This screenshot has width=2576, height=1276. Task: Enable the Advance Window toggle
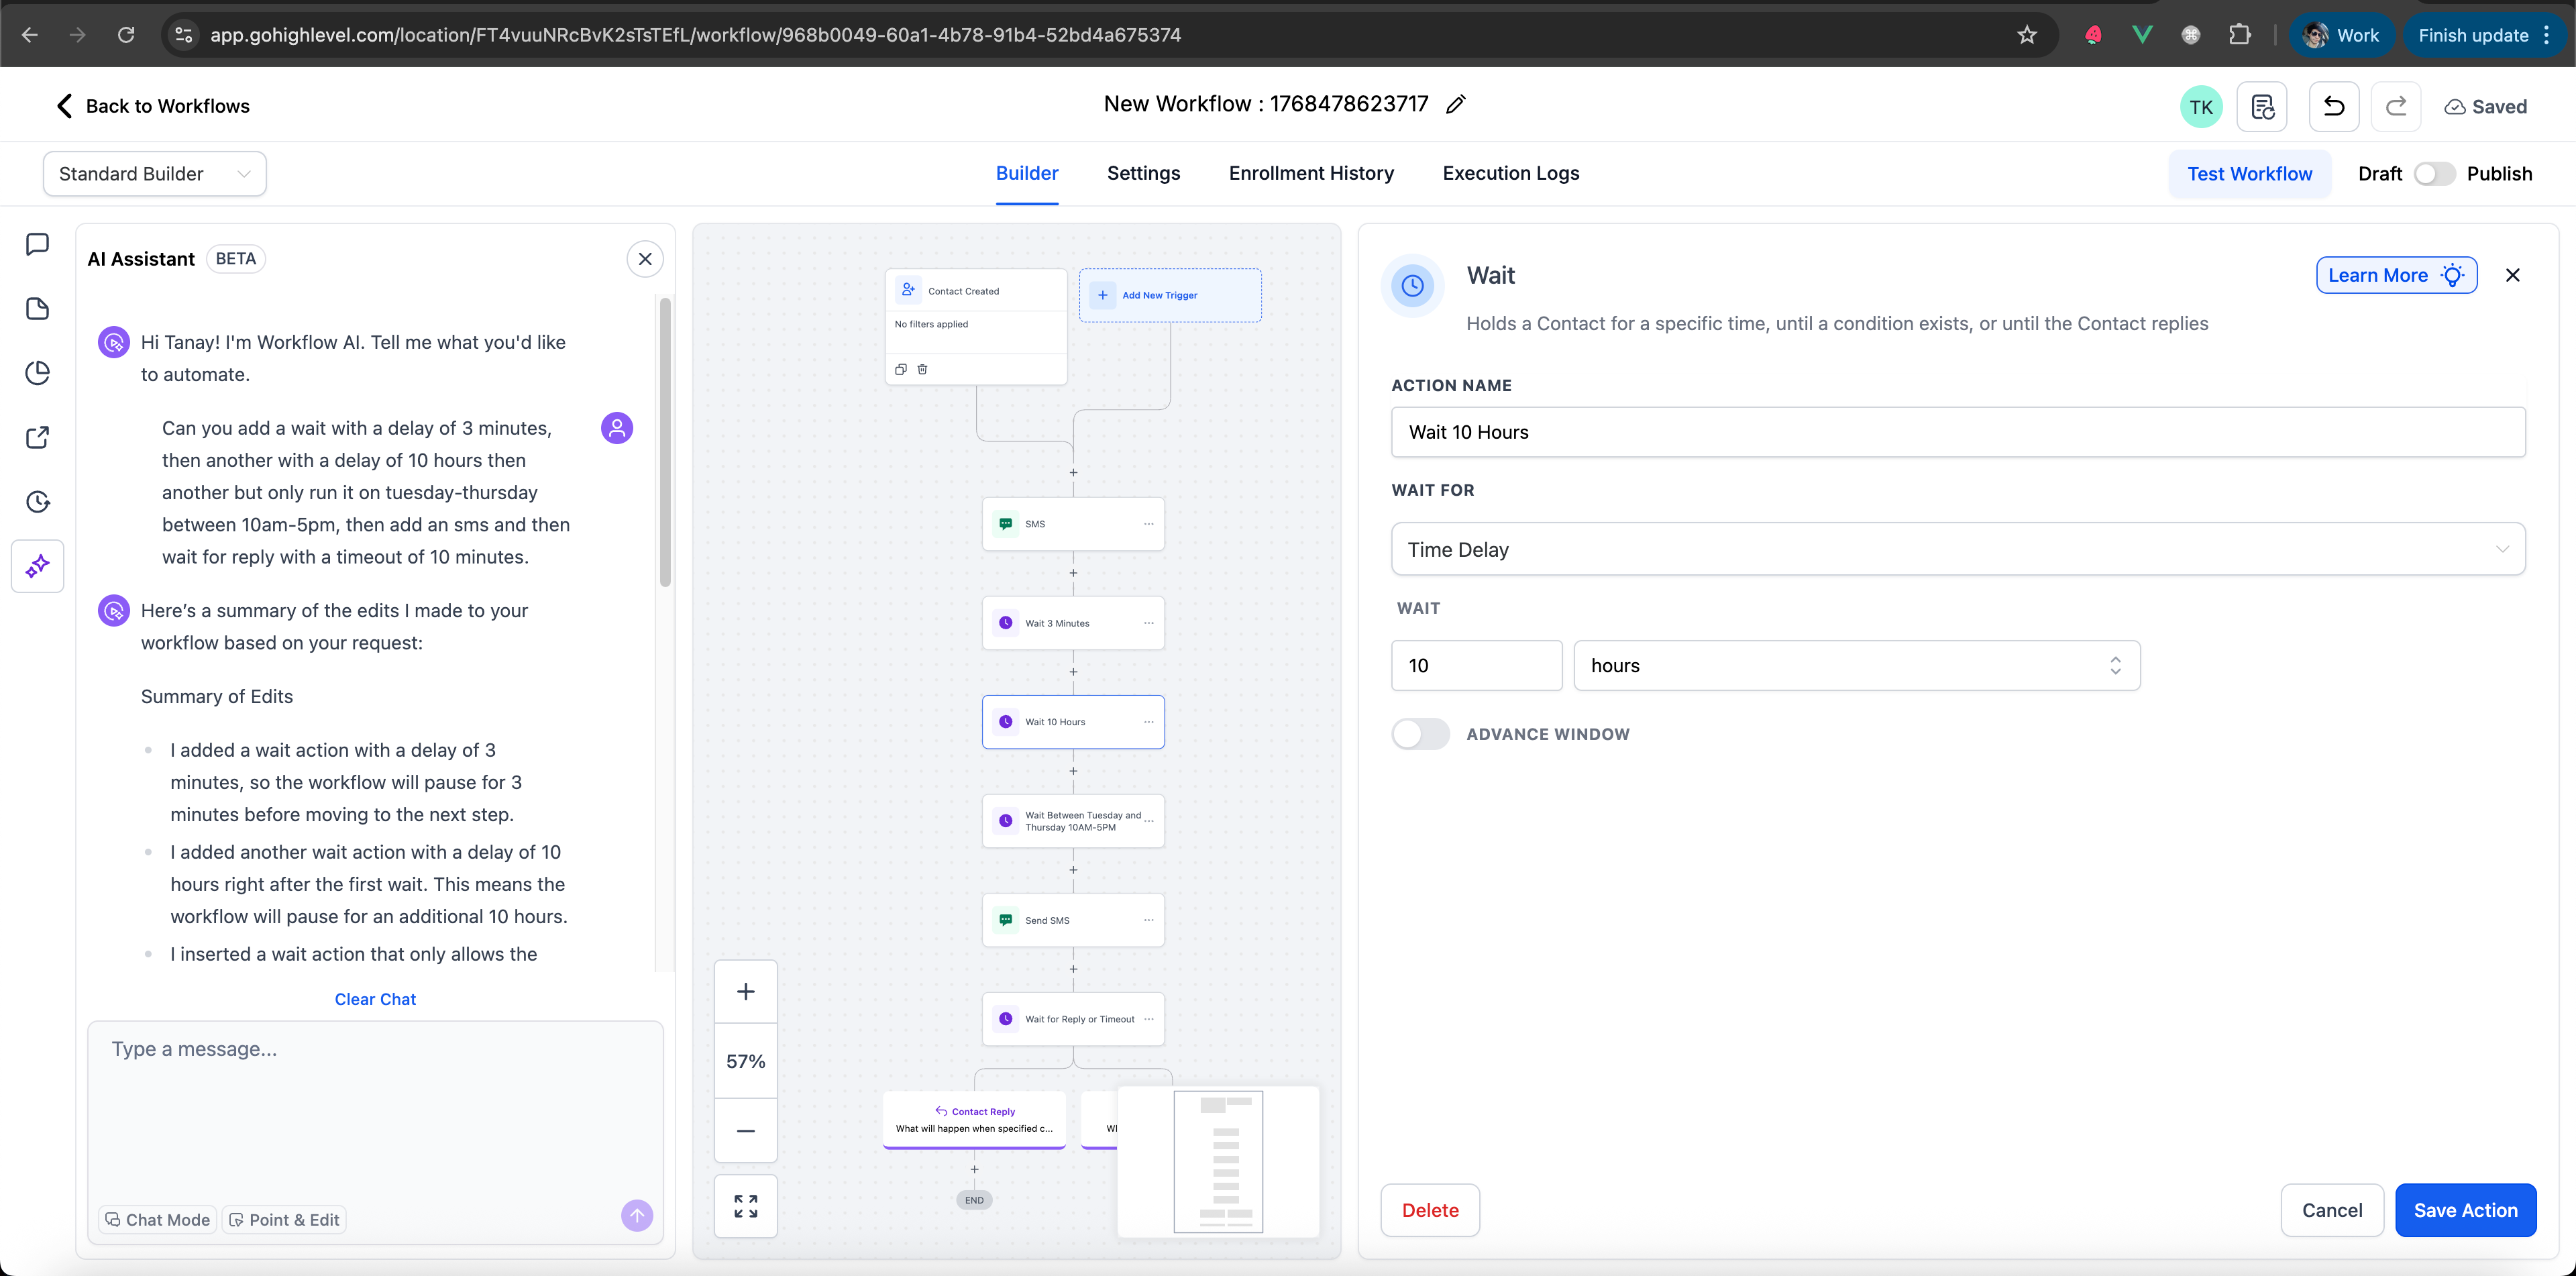coord(1420,734)
